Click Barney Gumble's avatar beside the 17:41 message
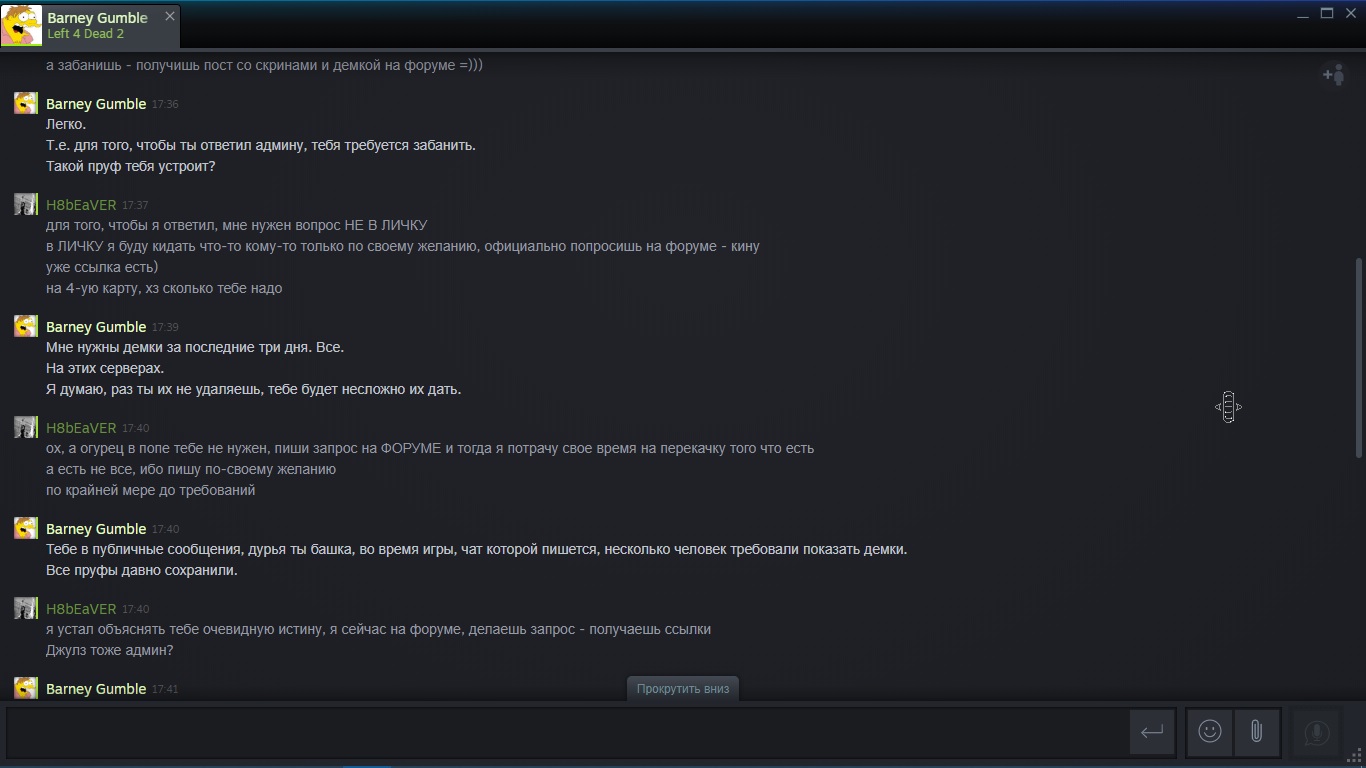 26,688
